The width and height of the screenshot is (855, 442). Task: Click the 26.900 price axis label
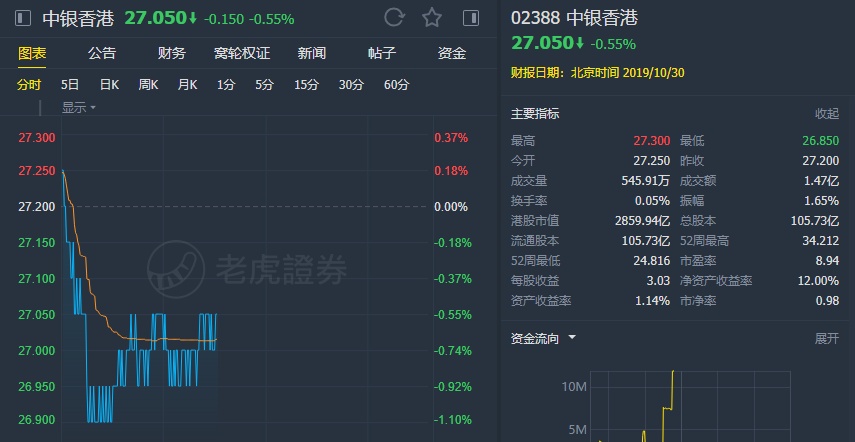tap(37, 420)
